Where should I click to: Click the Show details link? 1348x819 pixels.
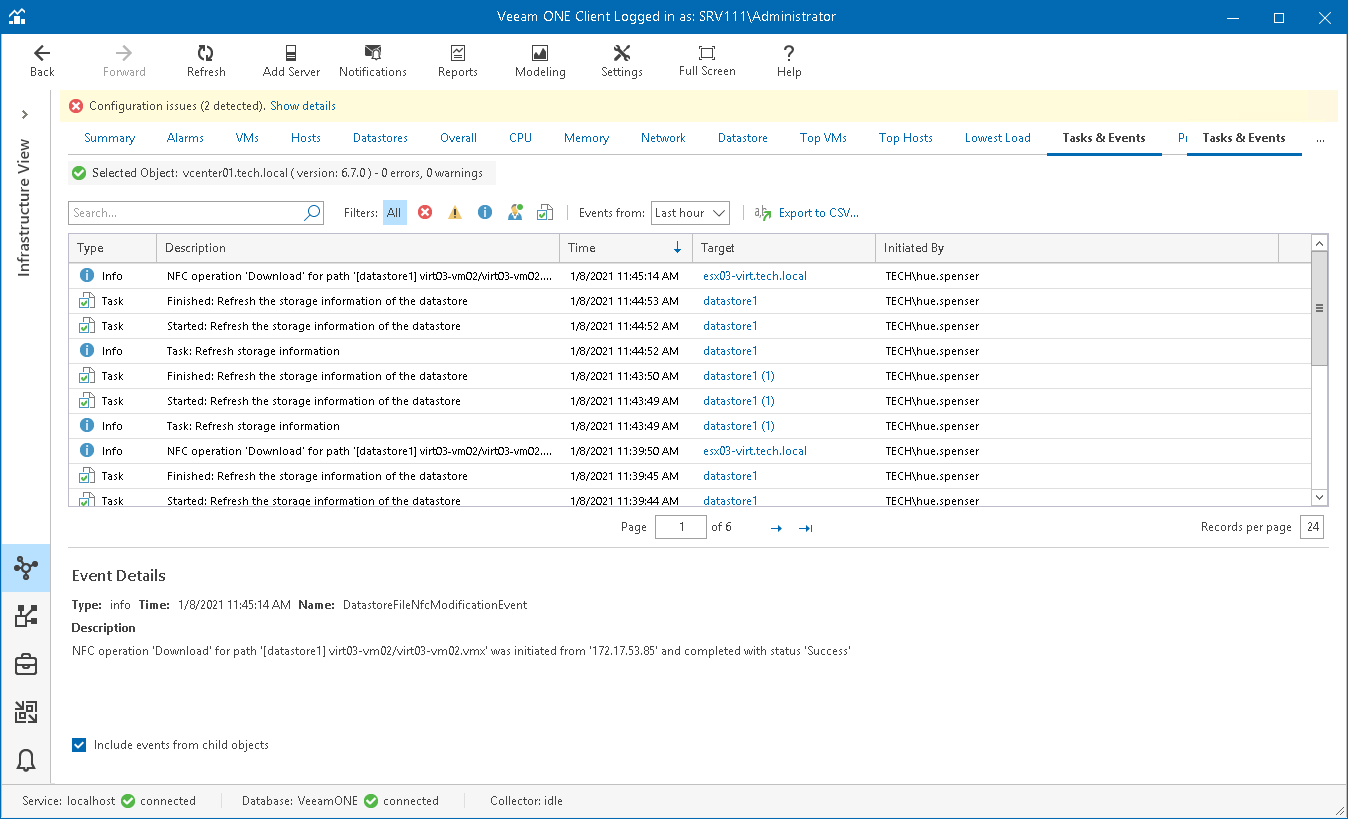tap(303, 106)
